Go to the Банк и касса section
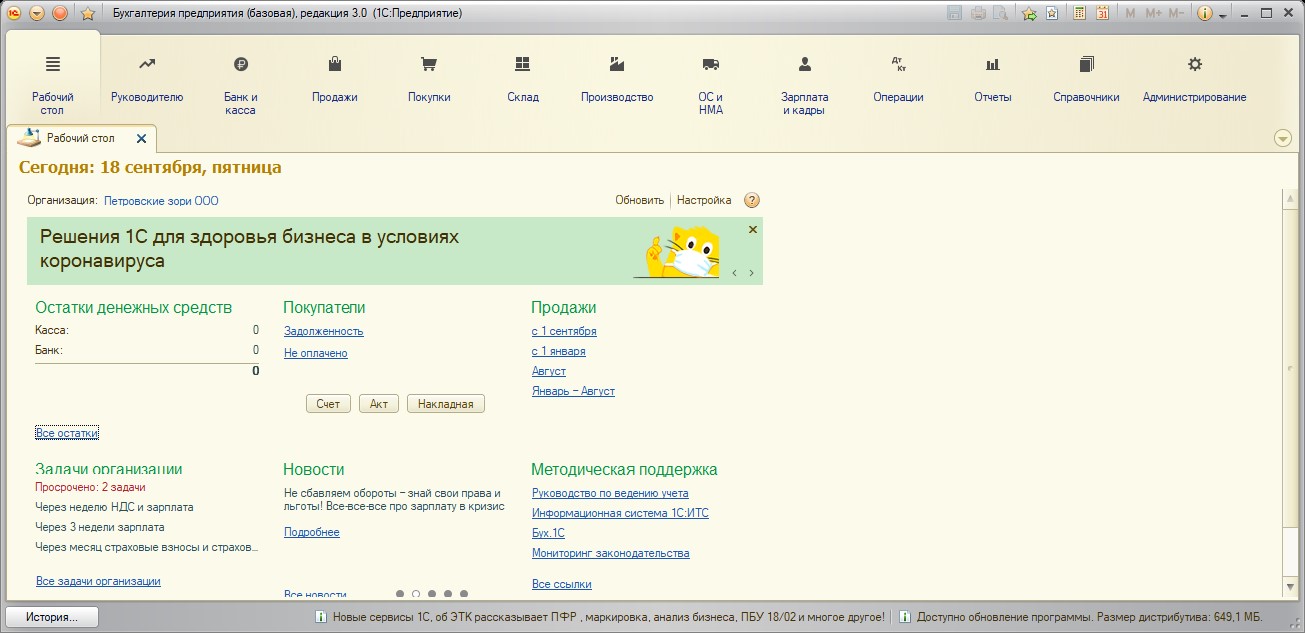This screenshot has height=633, width=1305. point(241,84)
